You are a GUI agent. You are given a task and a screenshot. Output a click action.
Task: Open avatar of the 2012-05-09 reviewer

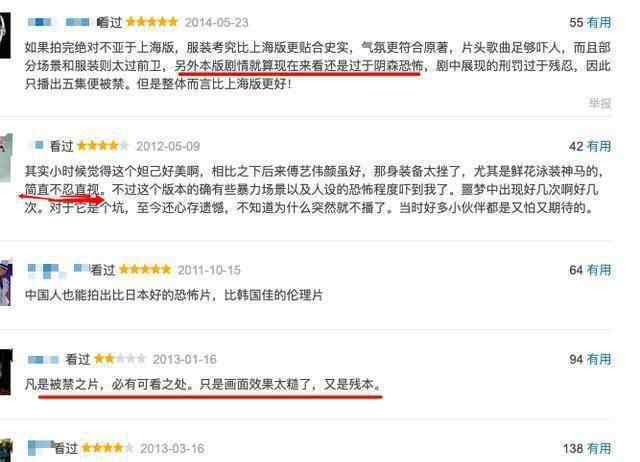pyautogui.click(x=6, y=158)
